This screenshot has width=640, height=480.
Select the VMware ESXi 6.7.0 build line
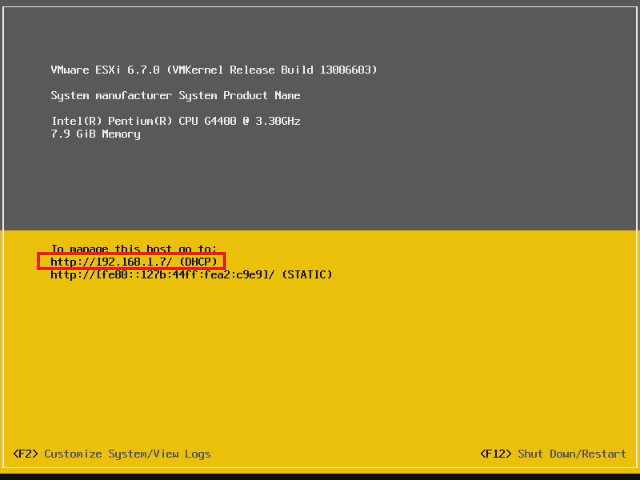point(214,70)
